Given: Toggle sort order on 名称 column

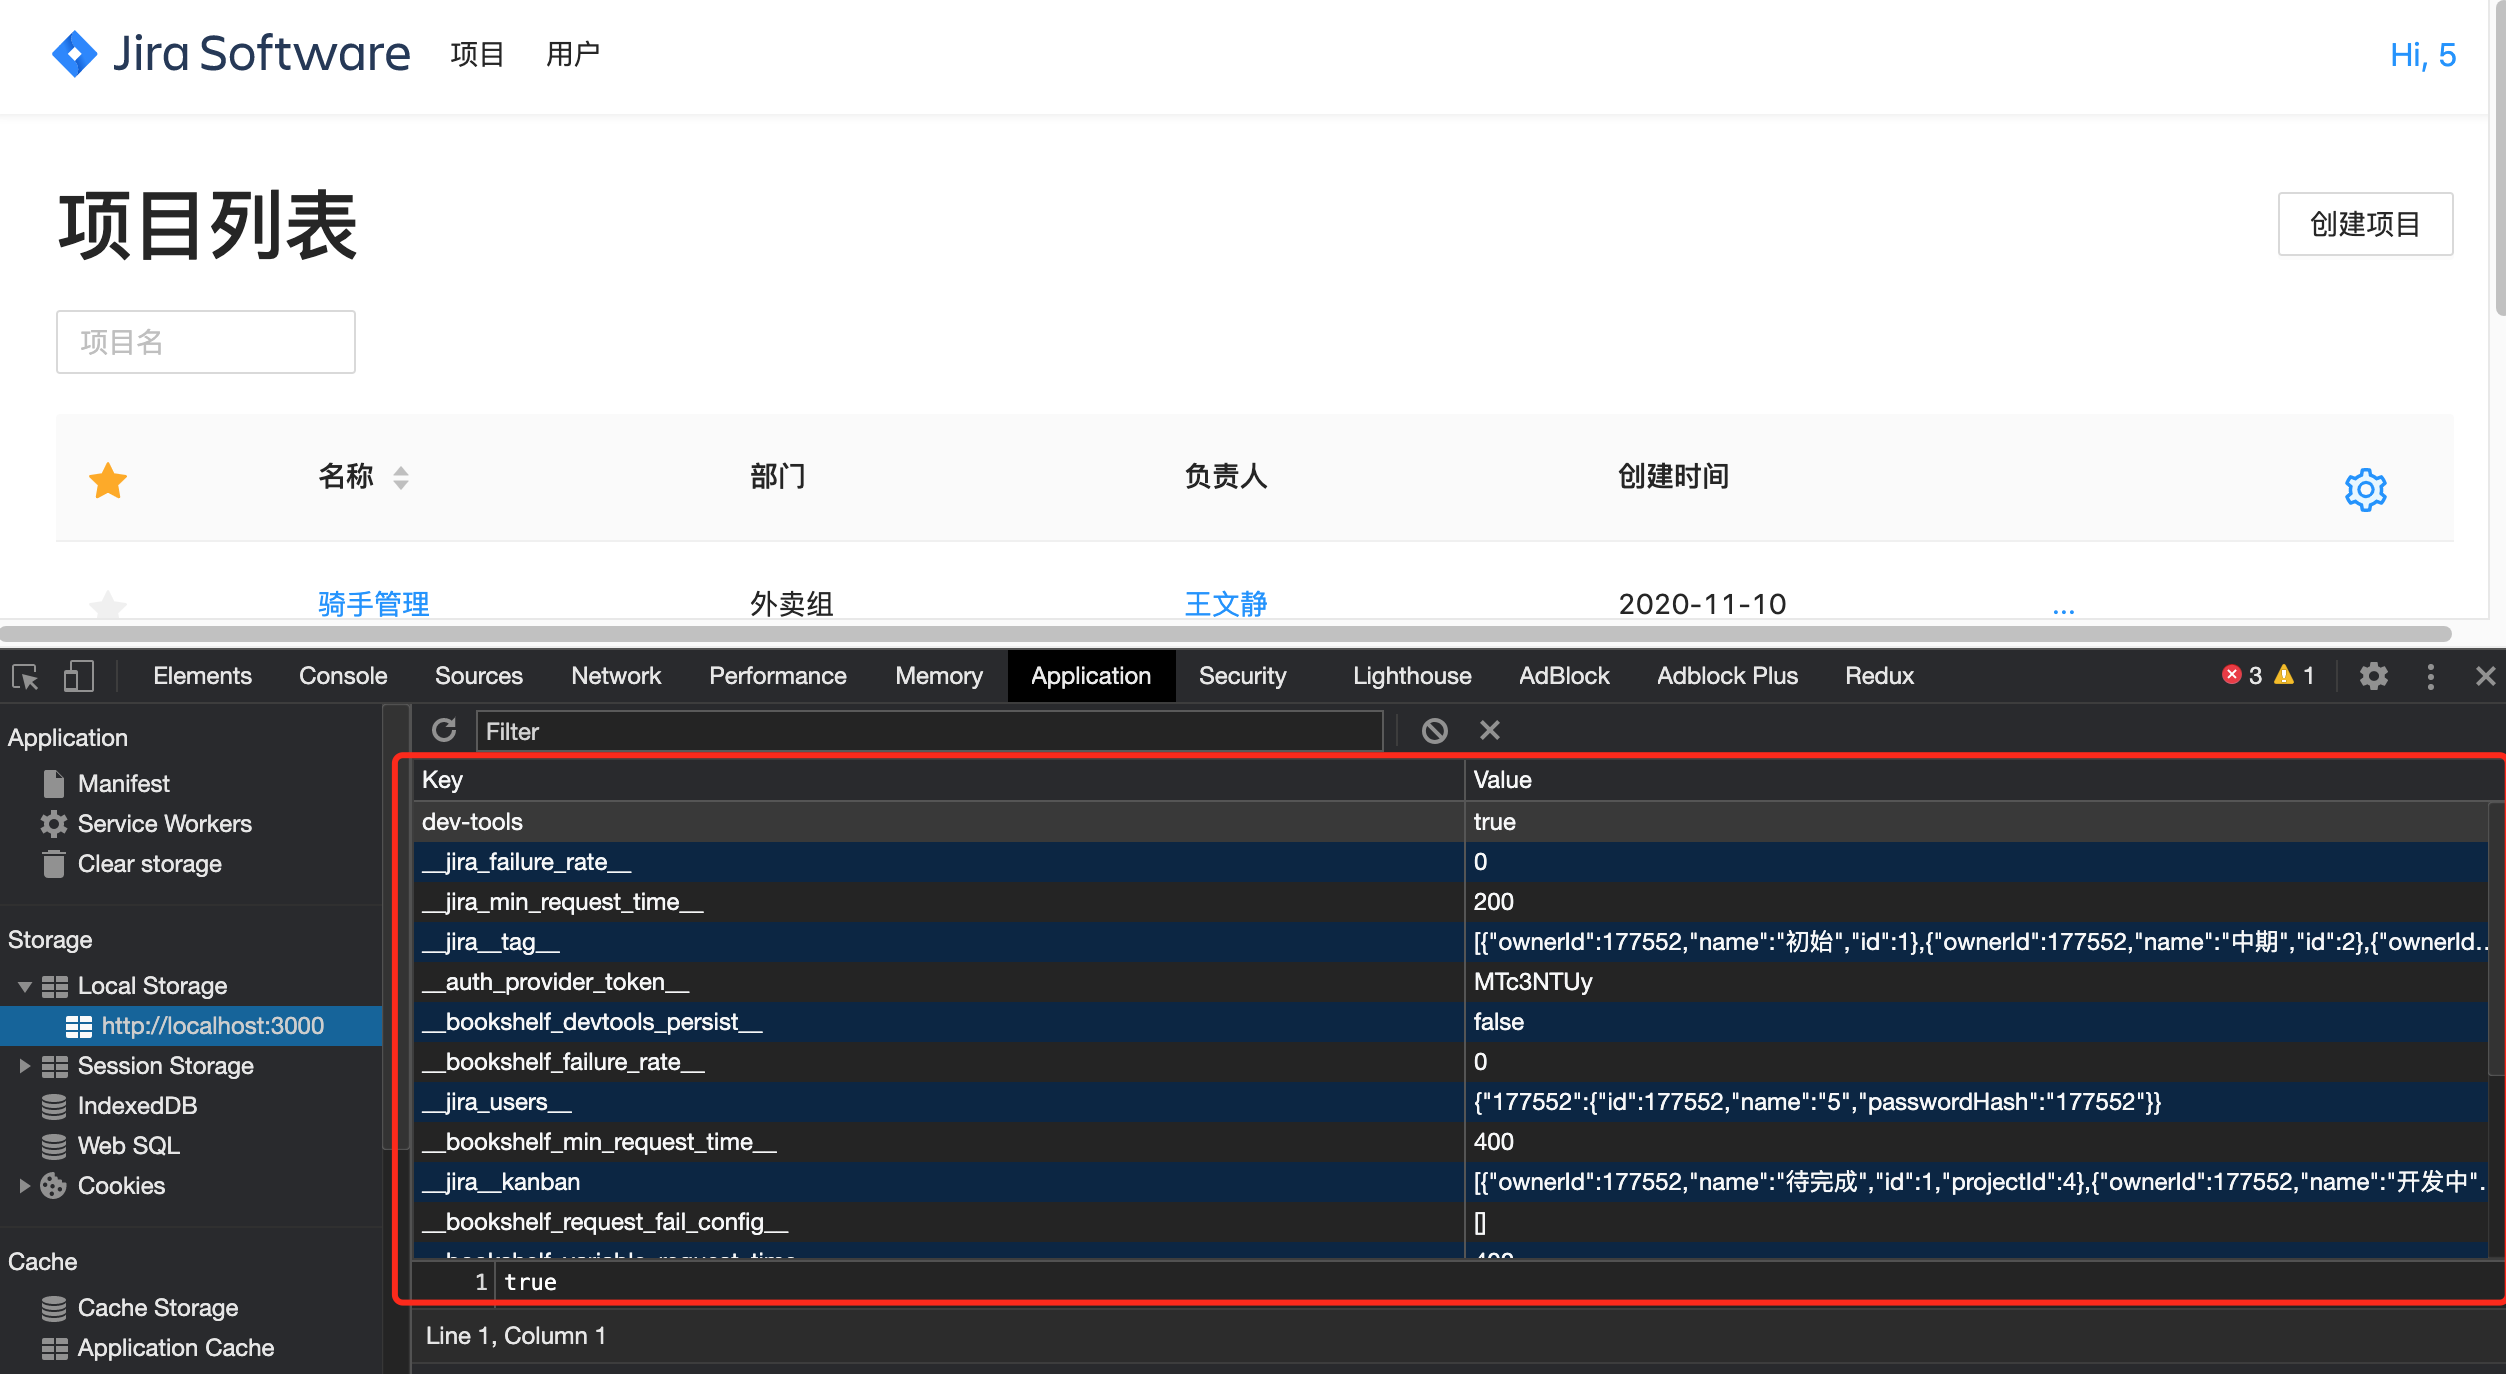Looking at the screenshot, I should 401,479.
